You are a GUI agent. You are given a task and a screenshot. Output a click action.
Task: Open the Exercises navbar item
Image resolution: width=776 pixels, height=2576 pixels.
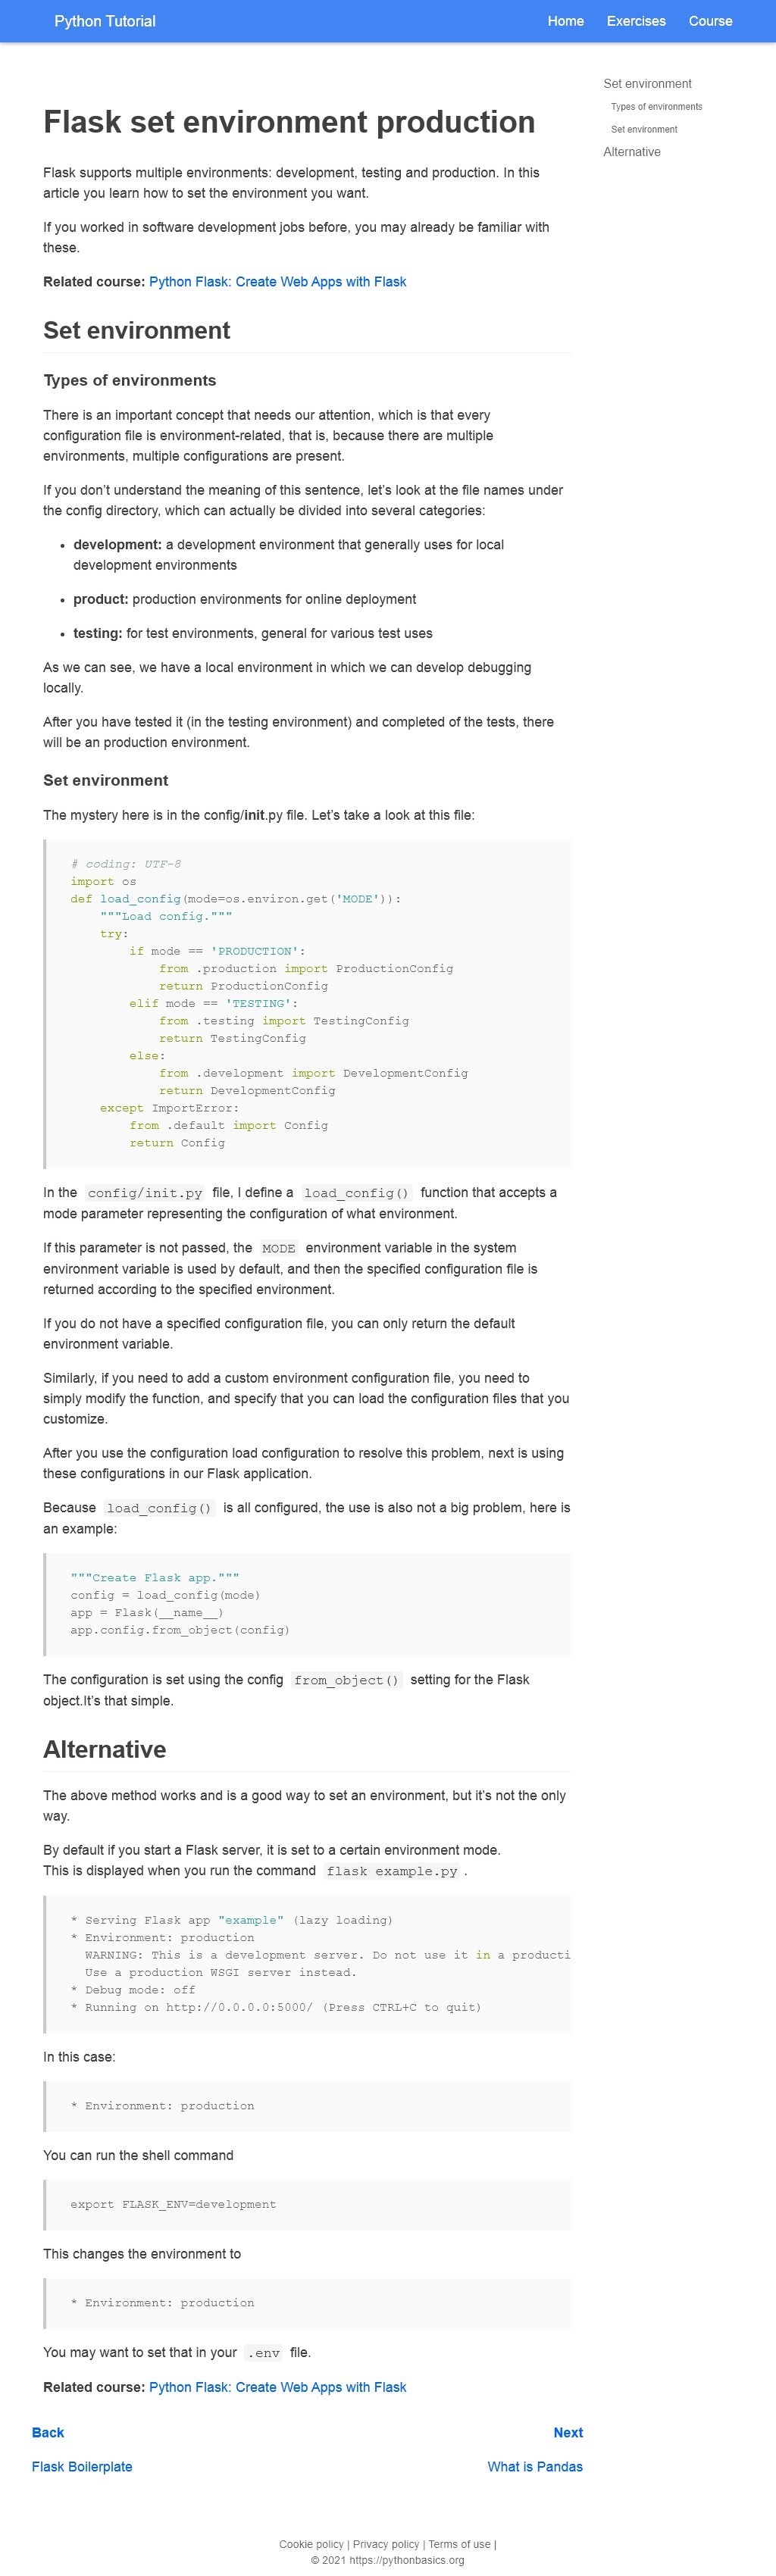click(636, 21)
